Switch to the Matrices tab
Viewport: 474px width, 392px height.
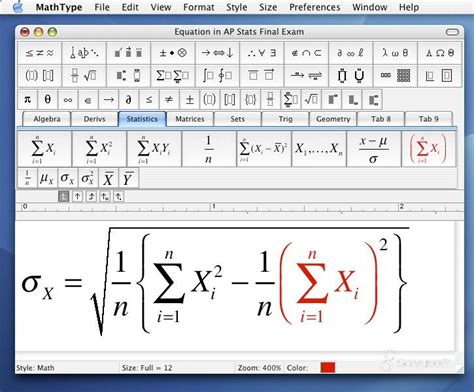coord(190,119)
